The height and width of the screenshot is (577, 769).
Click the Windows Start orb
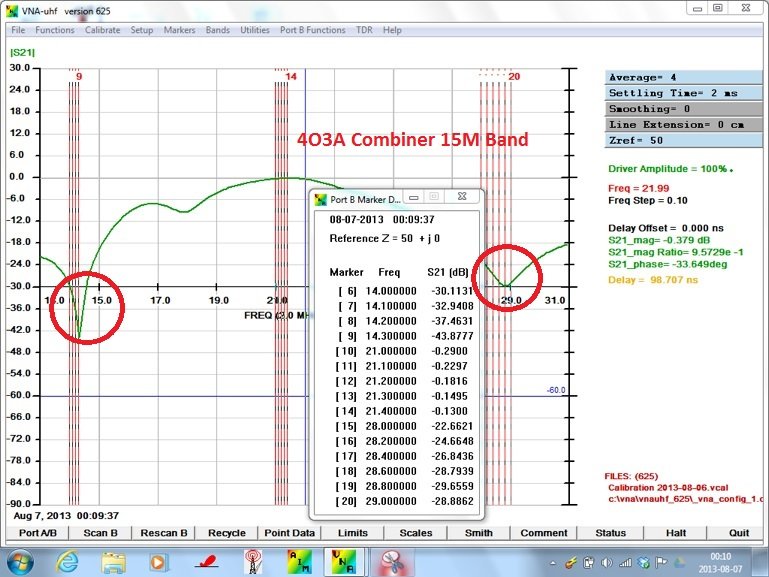coord(21,560)
